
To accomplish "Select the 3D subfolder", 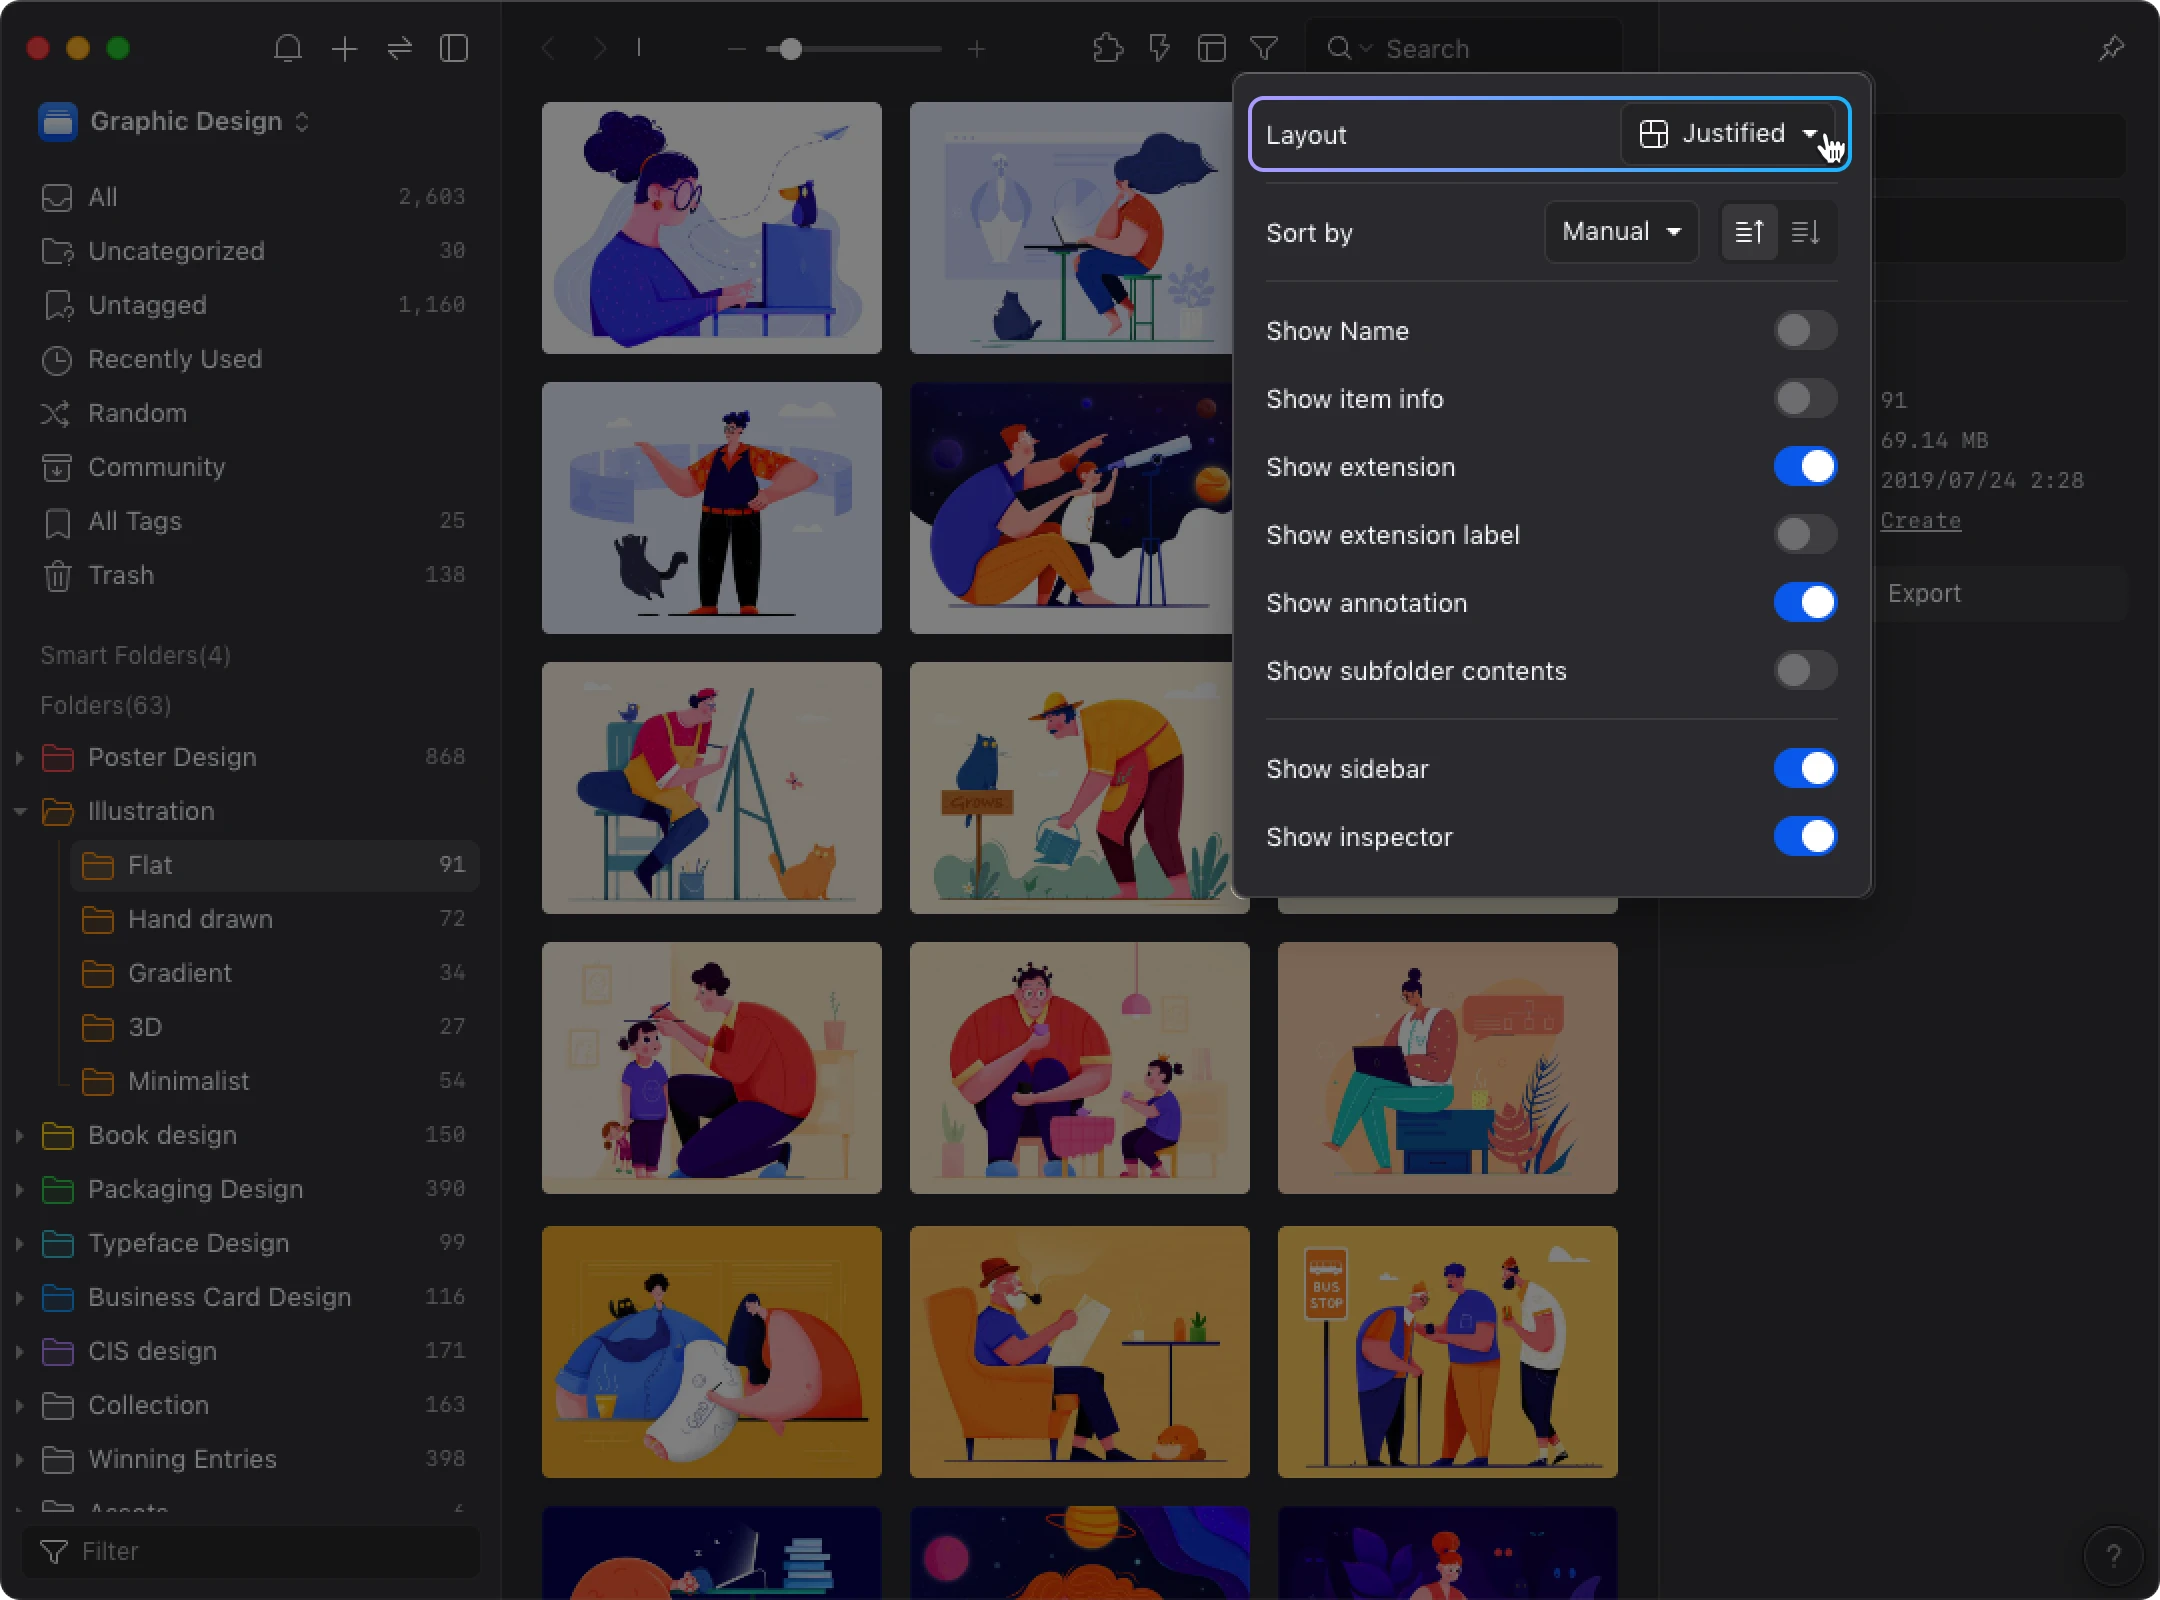I will click(x=275, y=1027).
